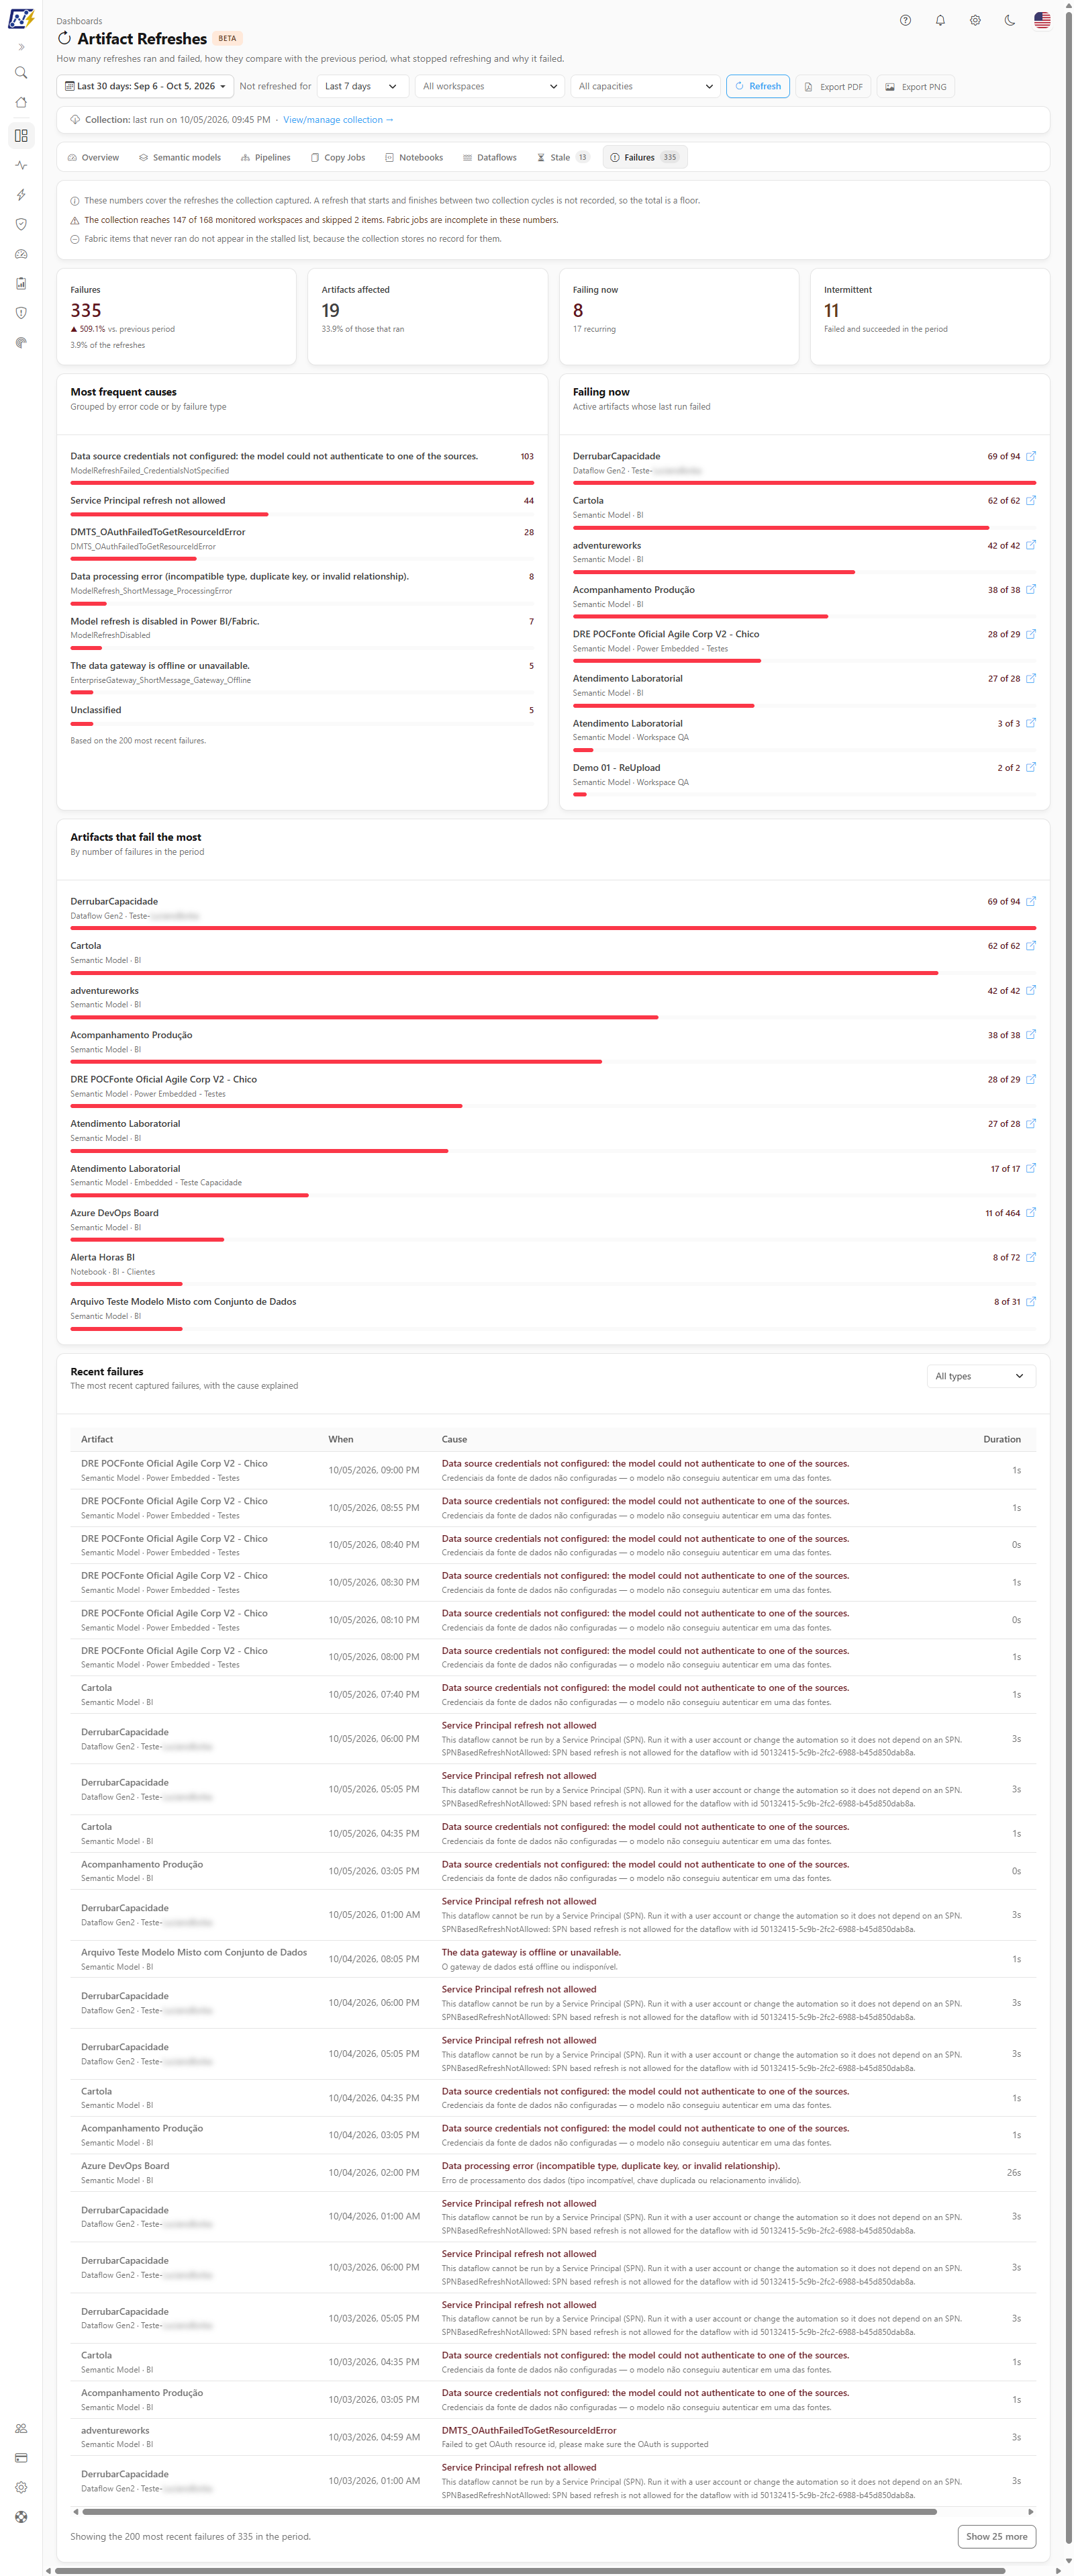Open external link for Azure DevOps Board row
Screen dimensions: 1074x2576
coord(1031,1213)
